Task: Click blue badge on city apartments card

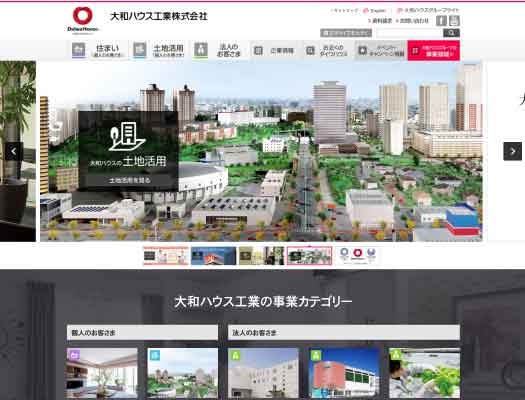Action: [154, 354]
